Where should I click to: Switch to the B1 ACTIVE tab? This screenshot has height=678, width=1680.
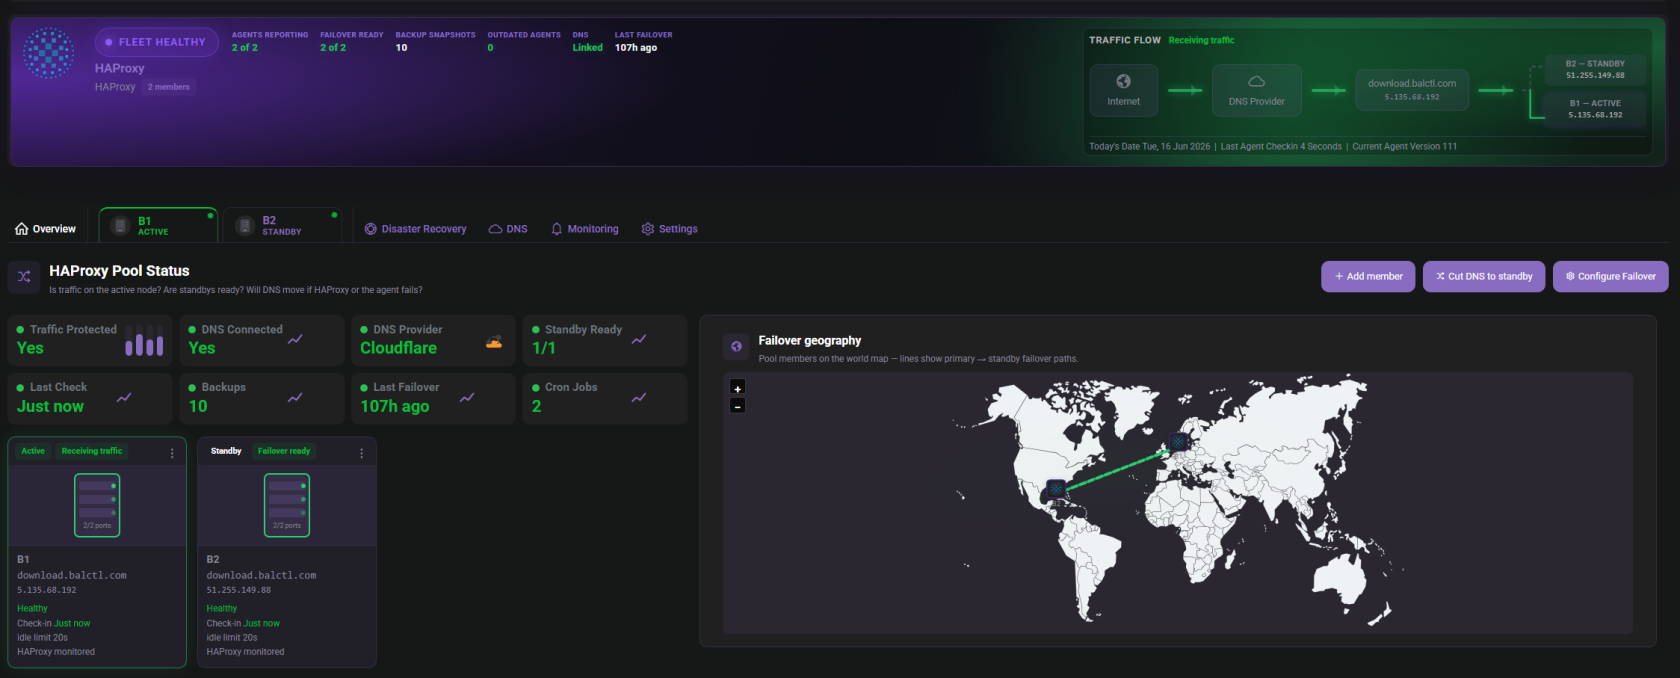pyautogui.click(x=158, y=226)
